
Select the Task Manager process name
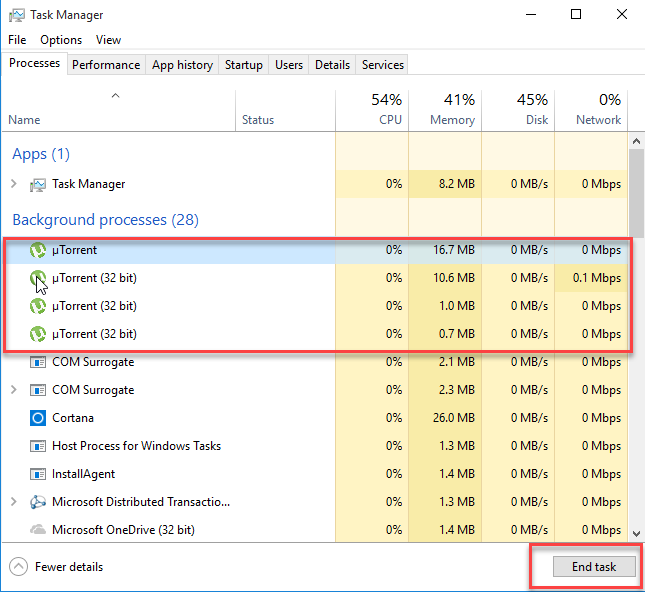88,184
